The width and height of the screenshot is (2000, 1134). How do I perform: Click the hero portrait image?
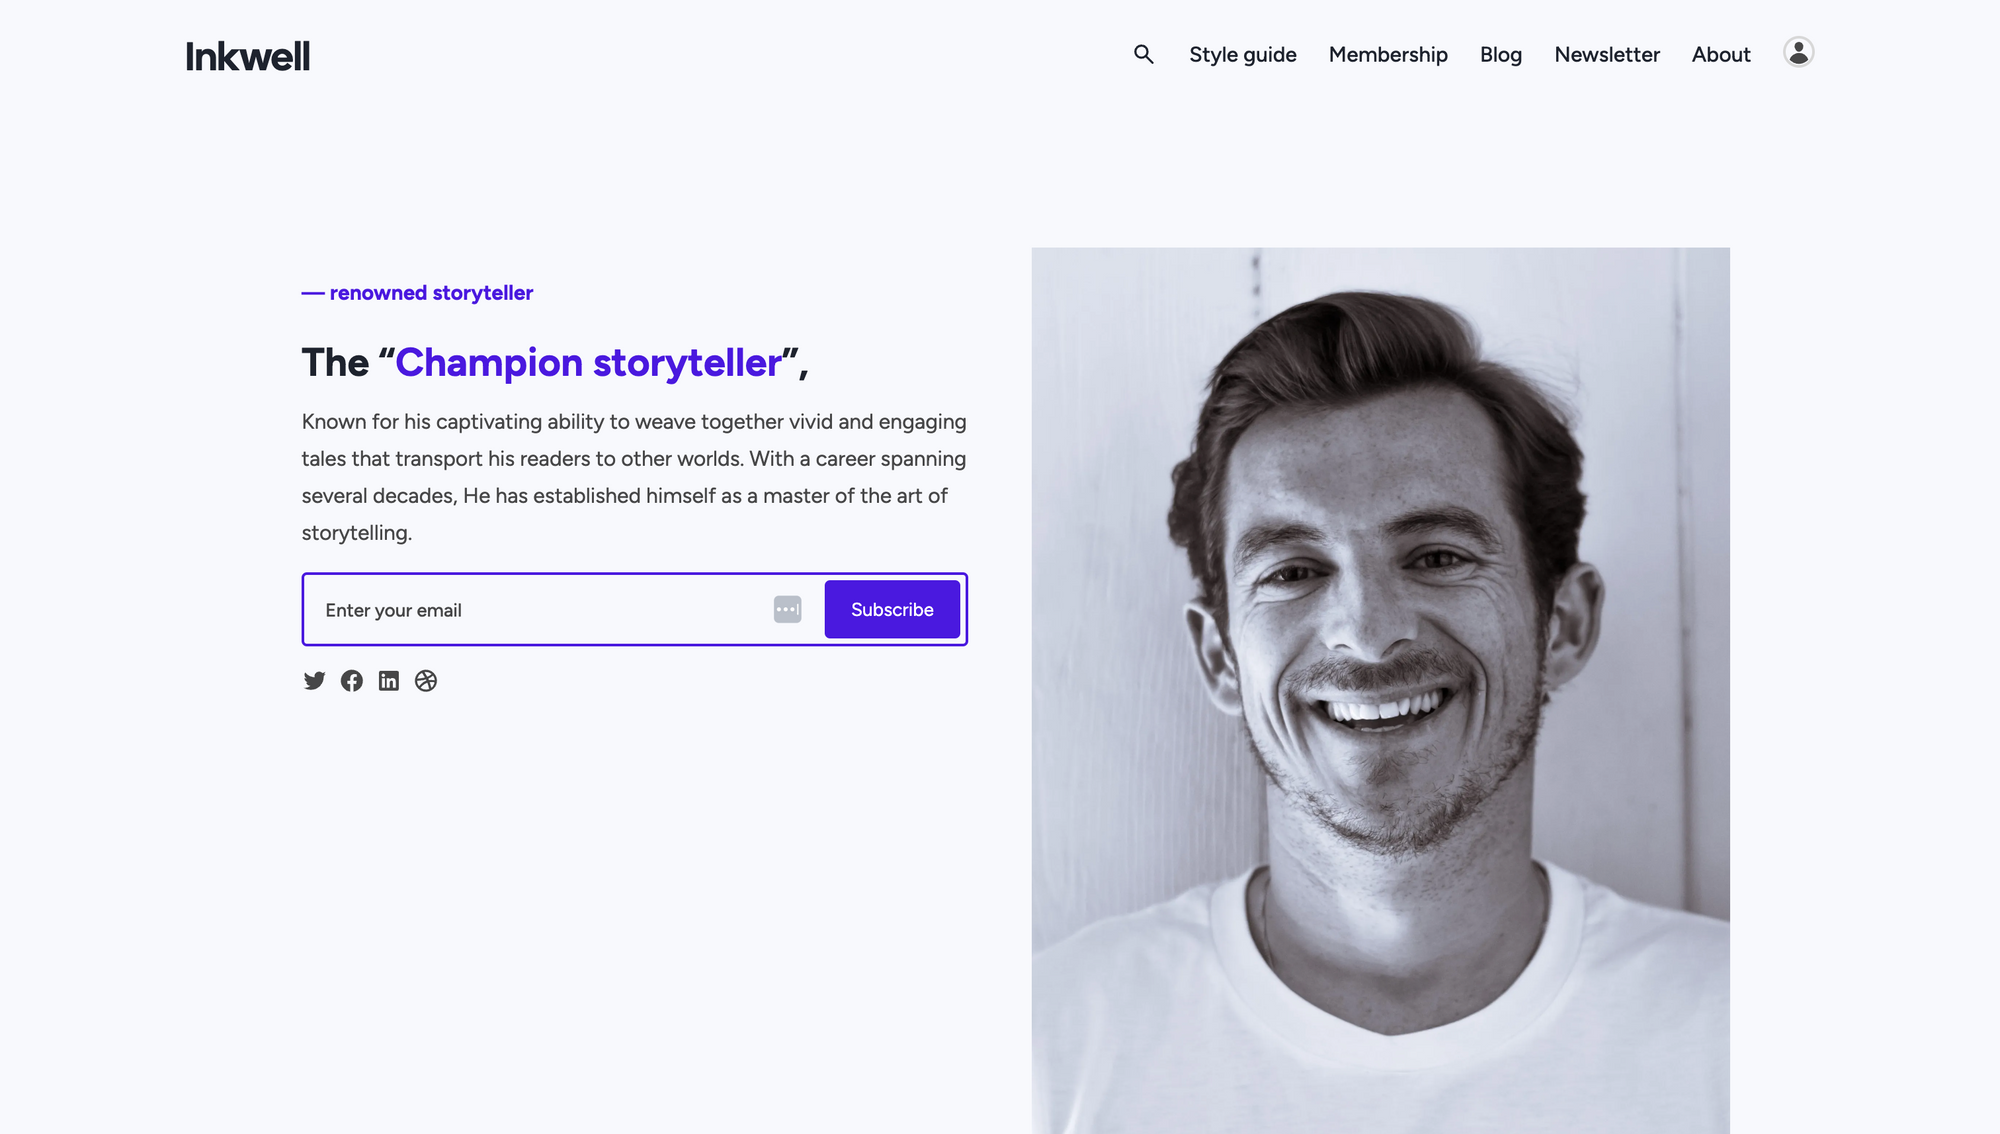[x=1379, y=691]
